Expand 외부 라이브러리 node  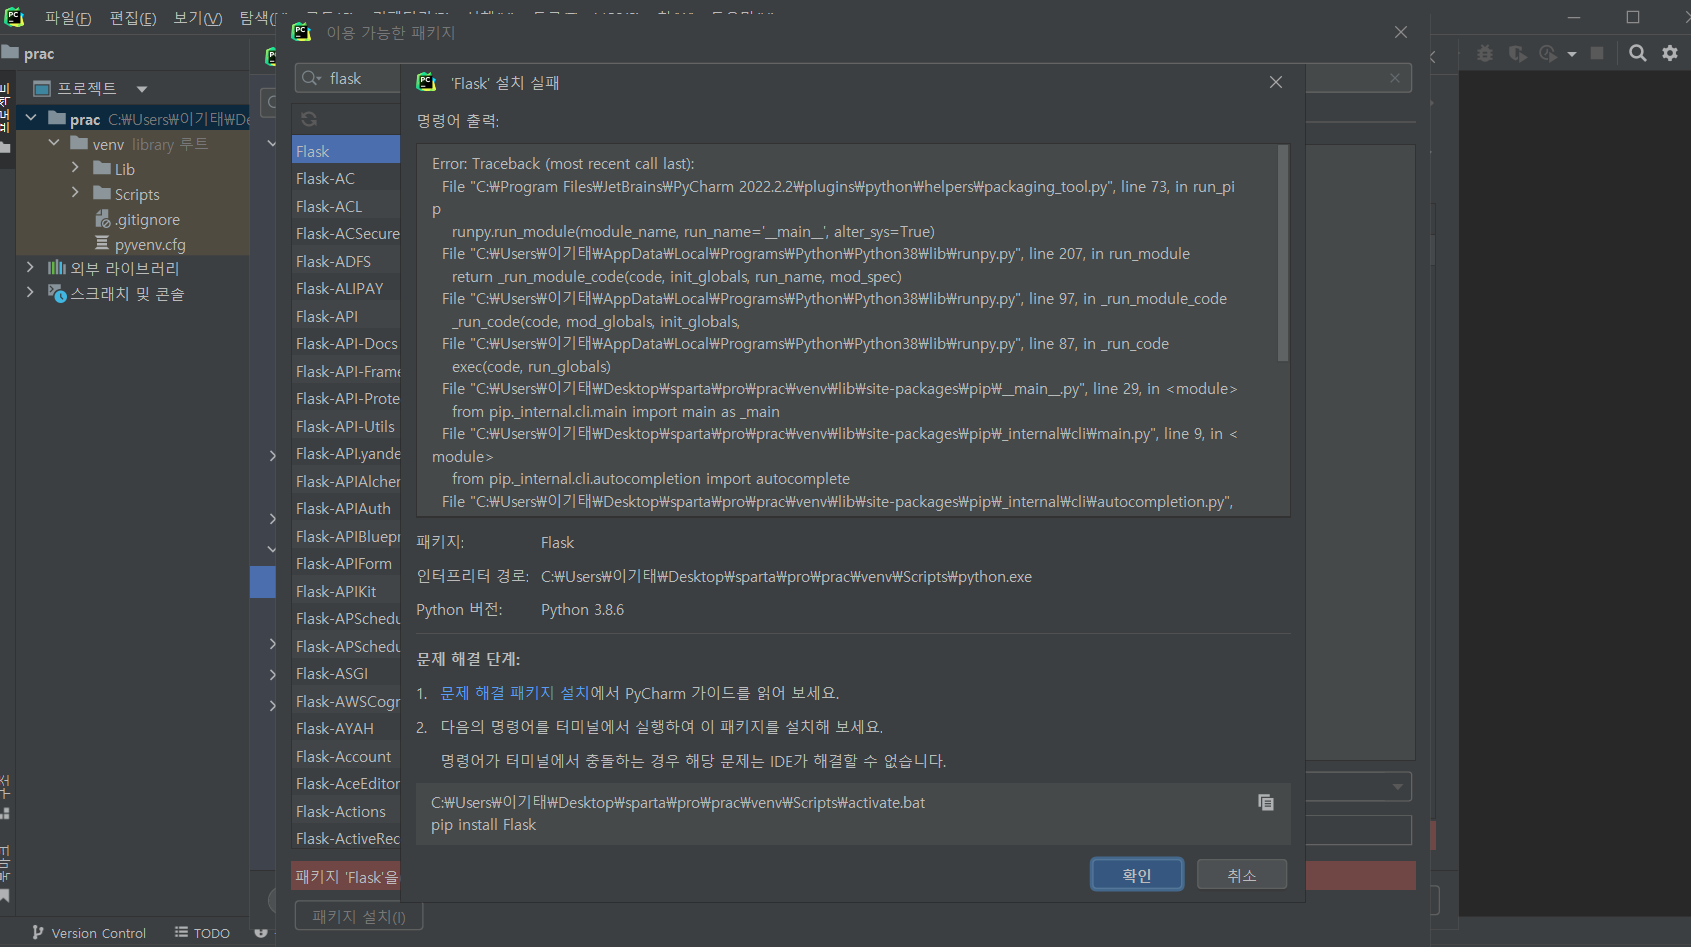30,267
